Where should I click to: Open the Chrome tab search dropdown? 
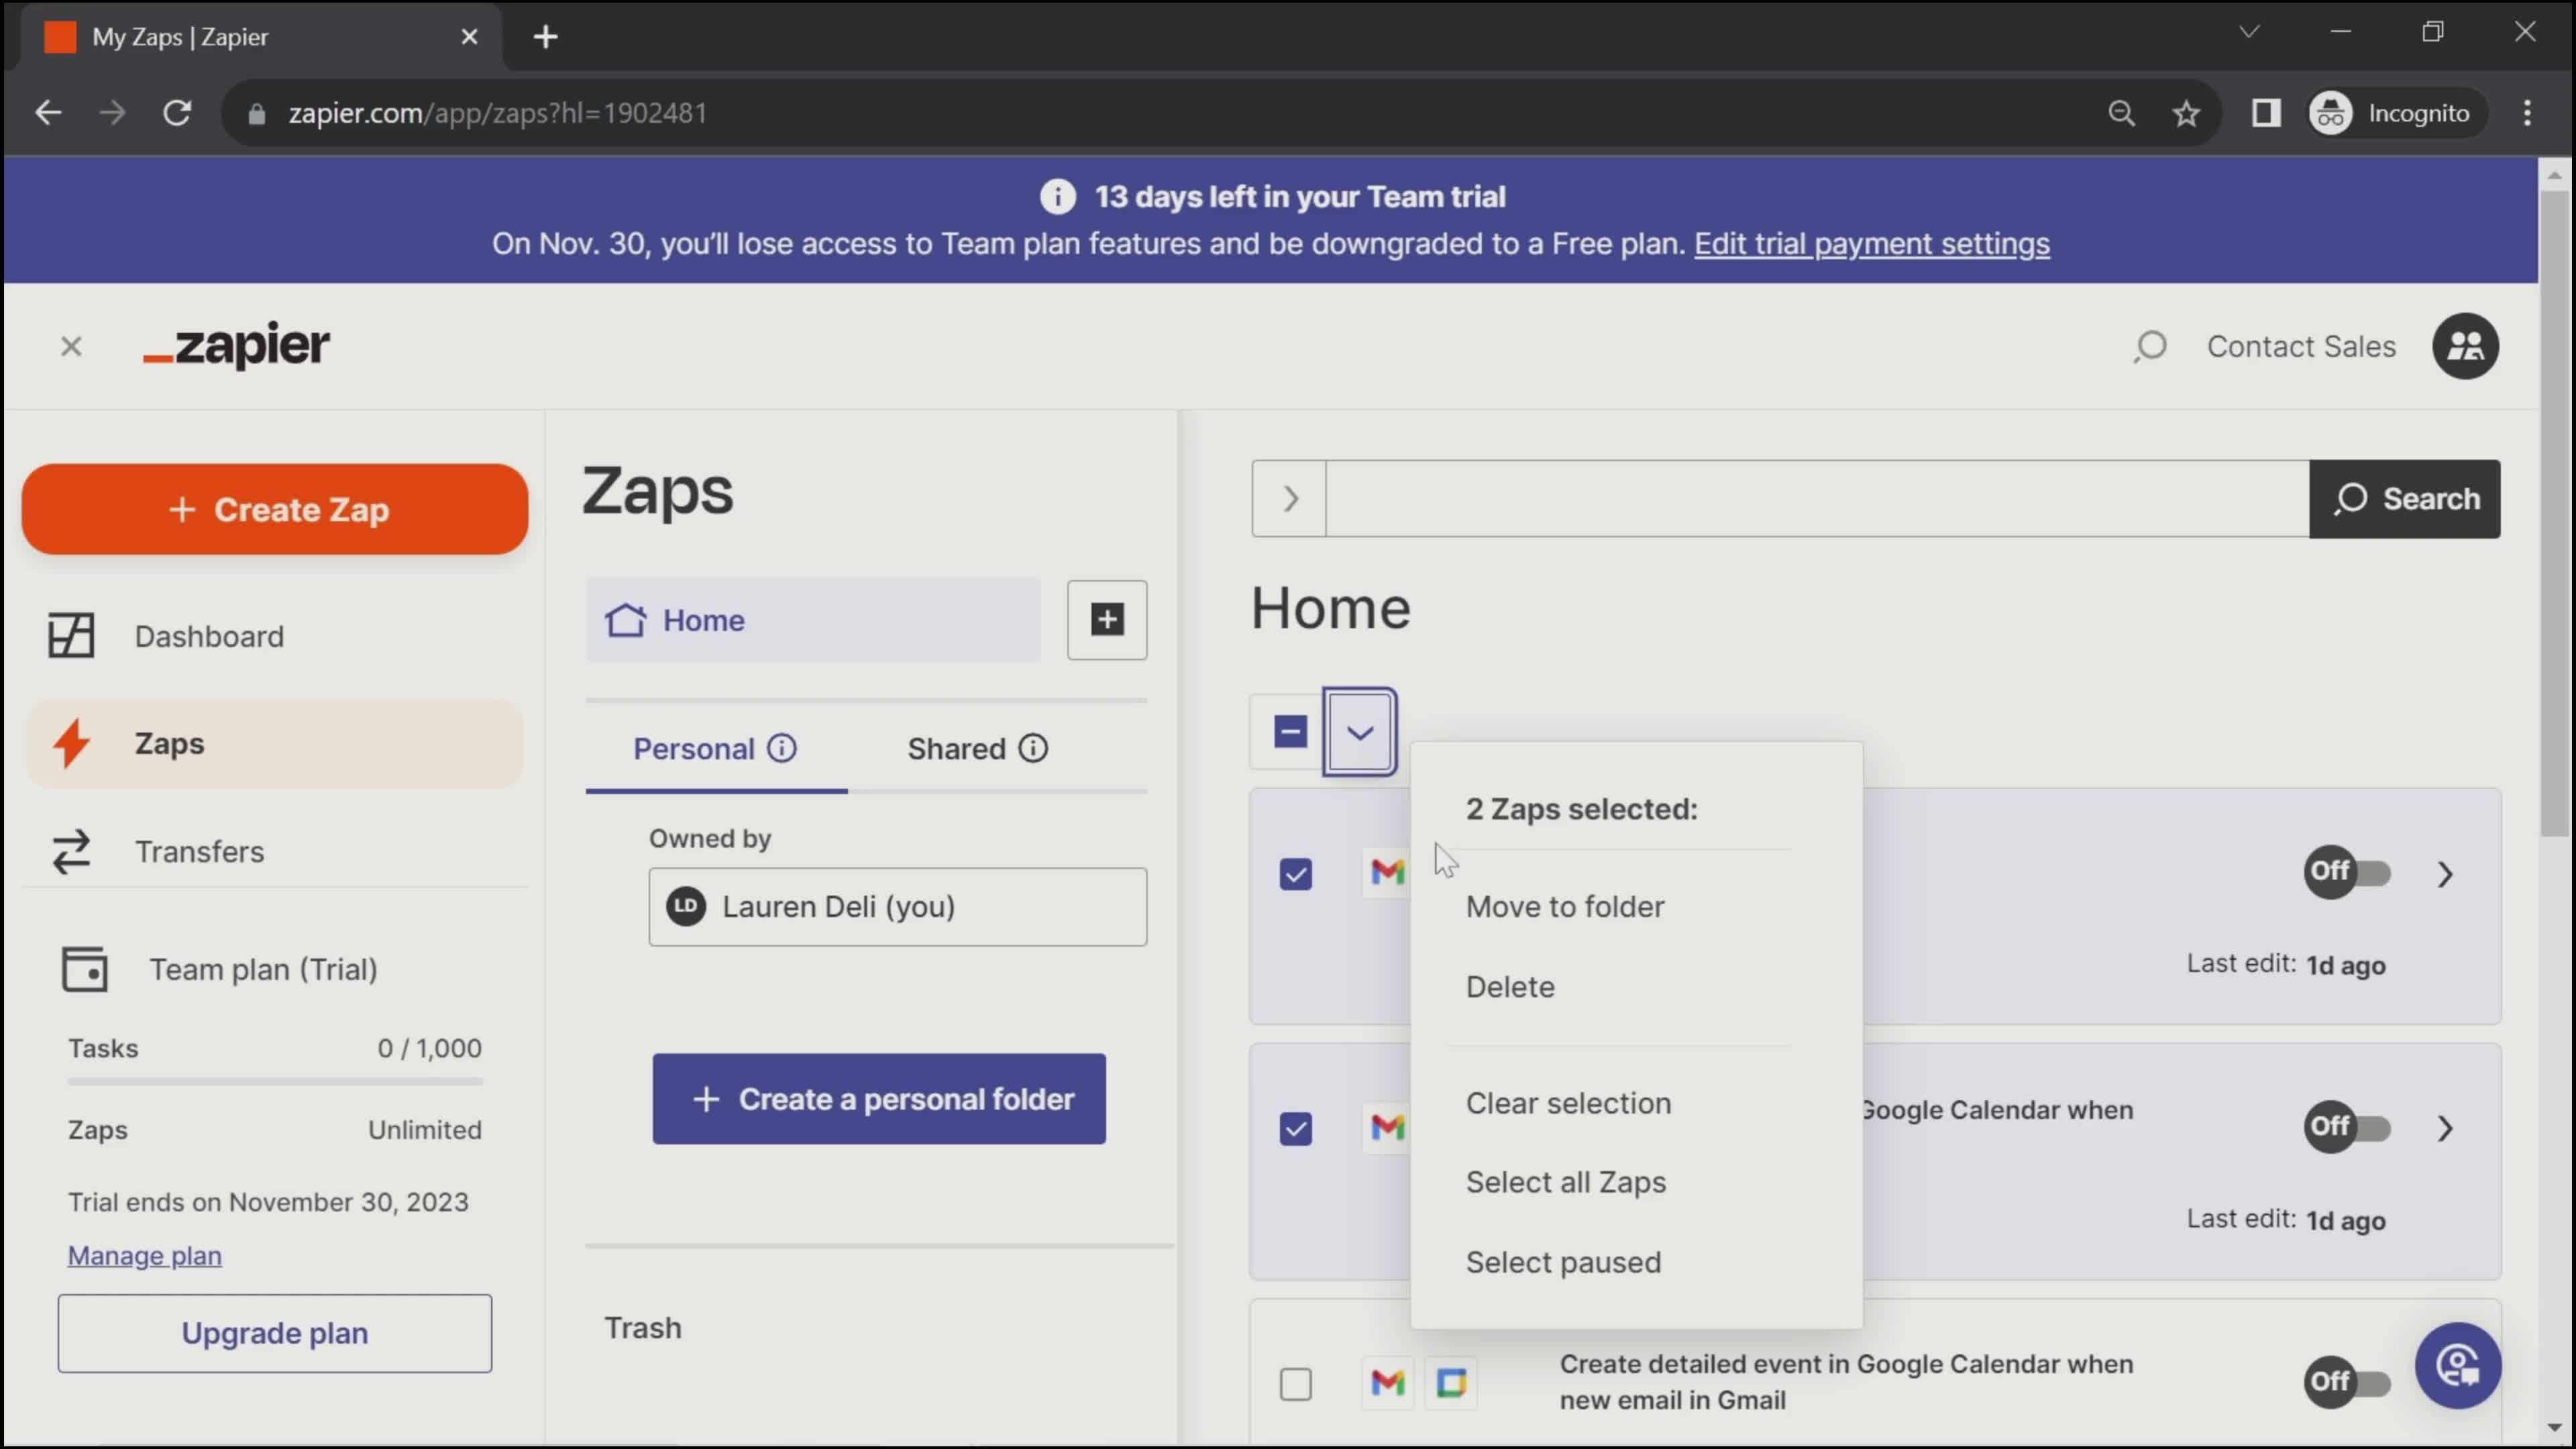pos(2249,32)
